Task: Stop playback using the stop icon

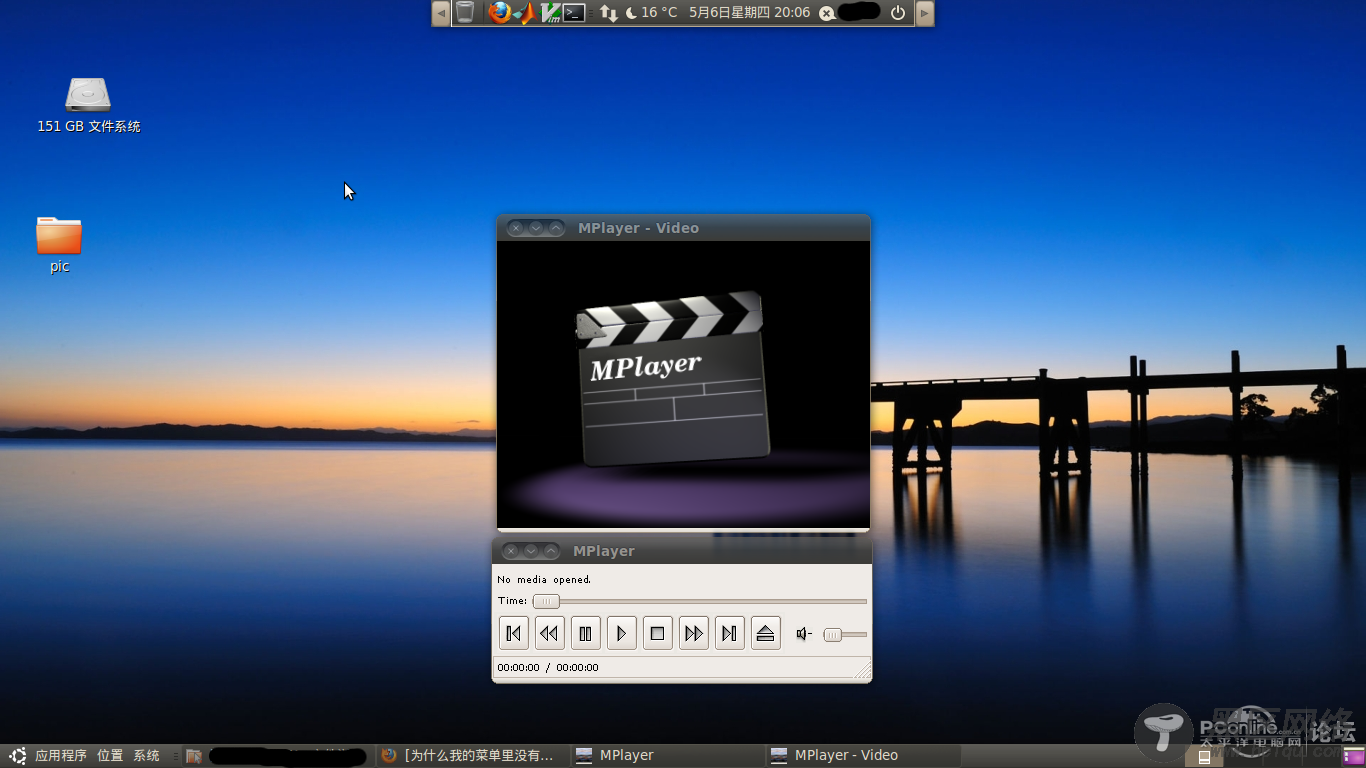Action: 657,632
